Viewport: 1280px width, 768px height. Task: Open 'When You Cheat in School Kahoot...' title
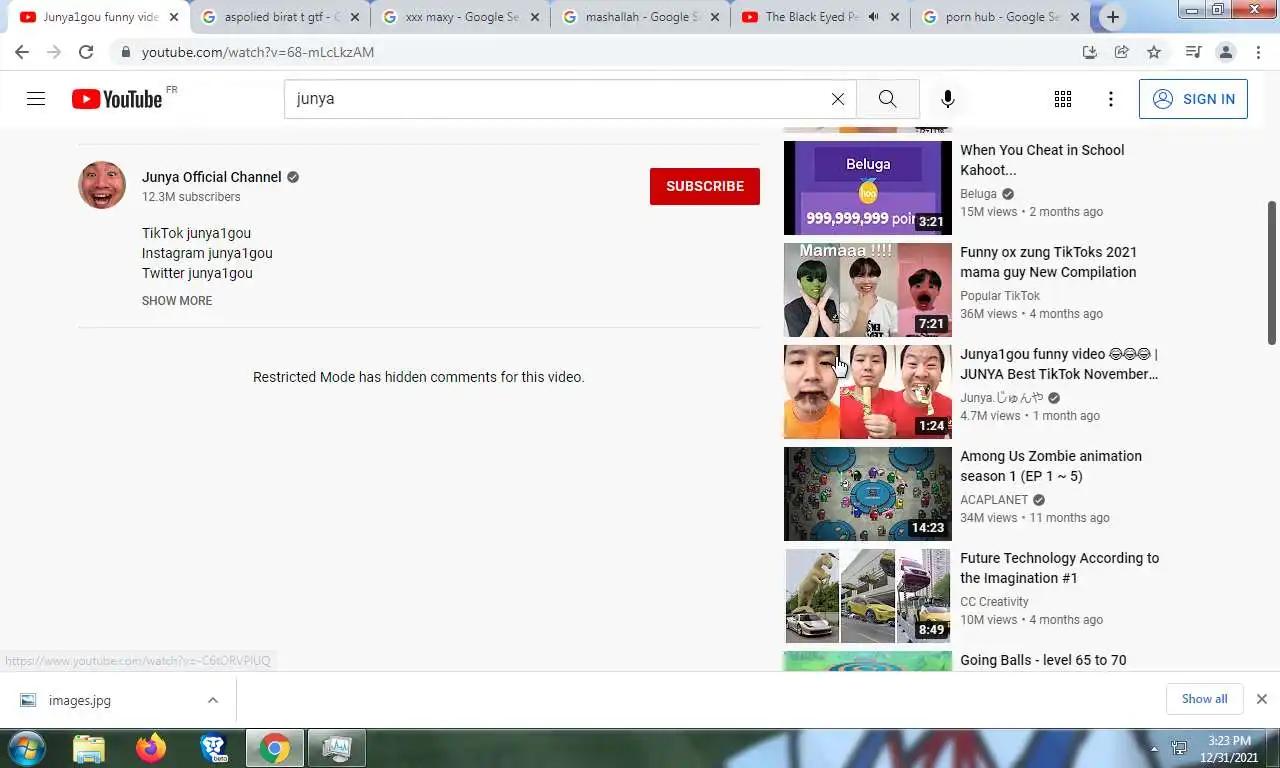(1042, 160)
